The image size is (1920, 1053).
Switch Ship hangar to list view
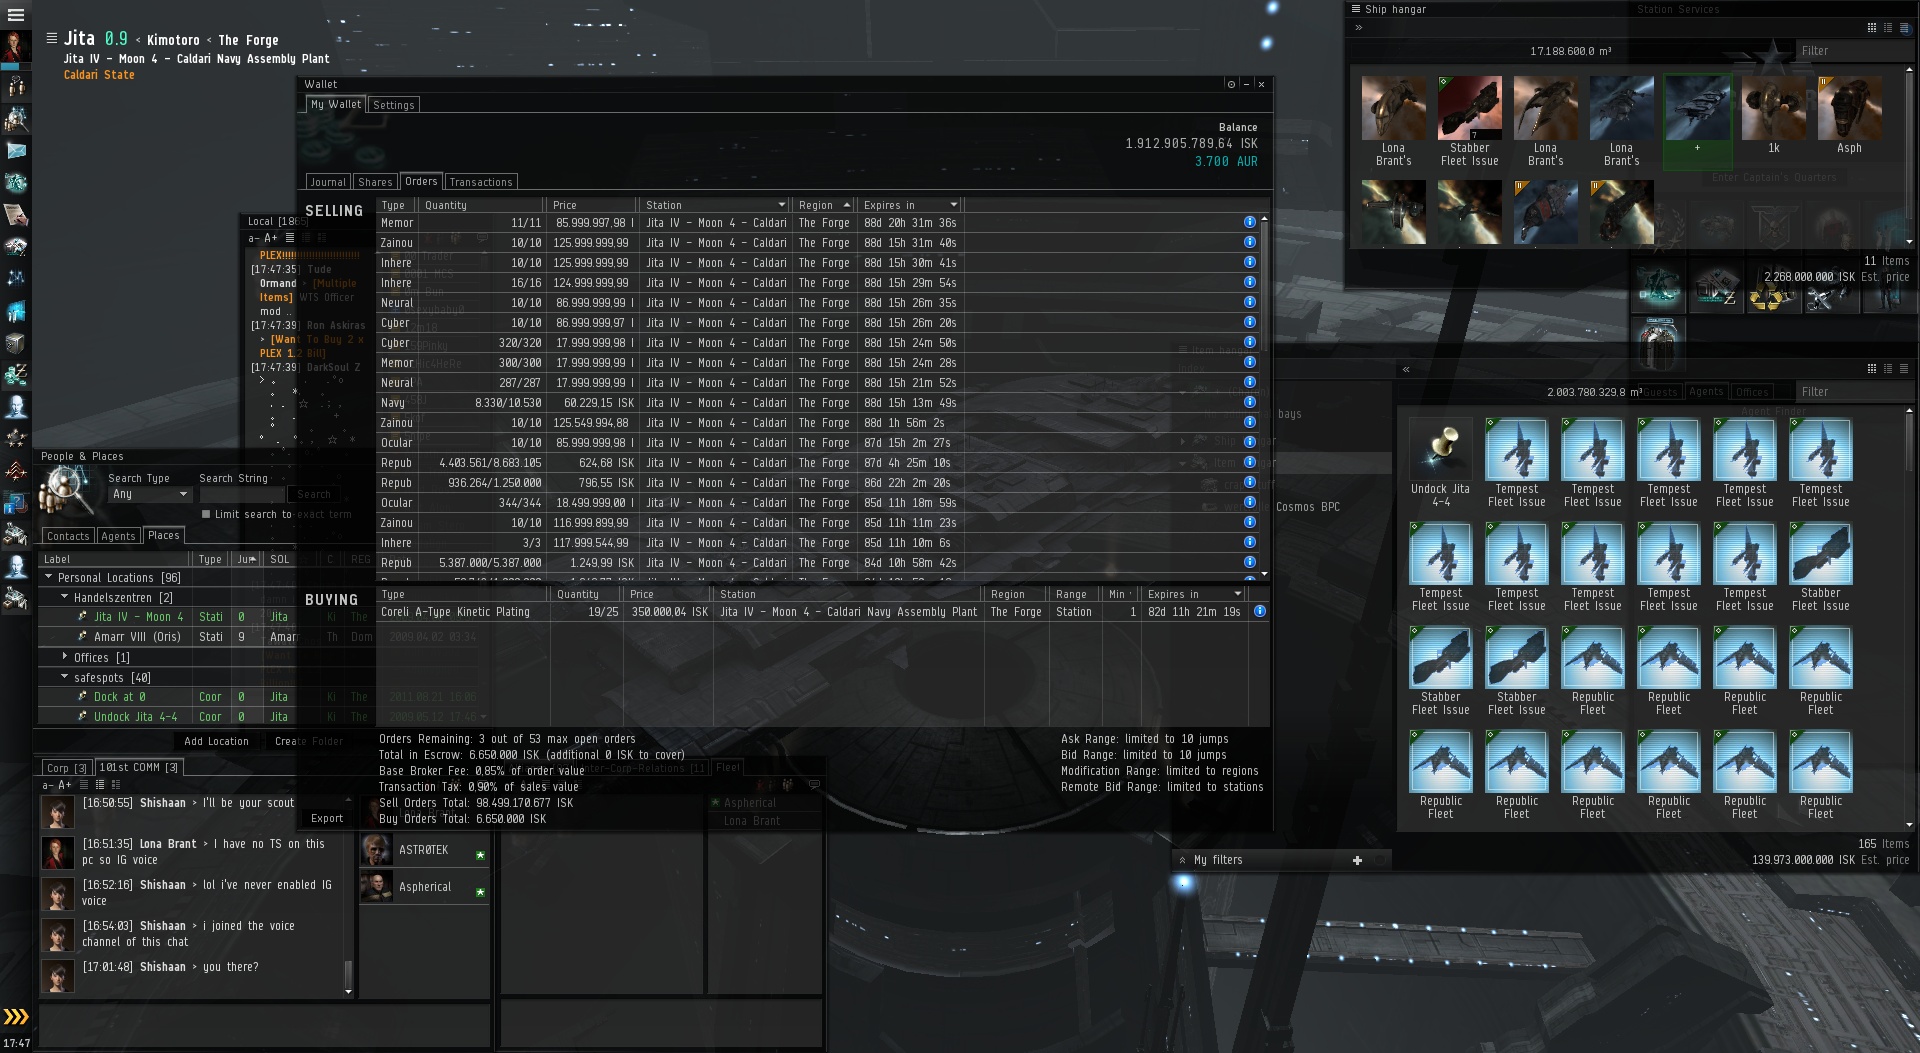1904,27
